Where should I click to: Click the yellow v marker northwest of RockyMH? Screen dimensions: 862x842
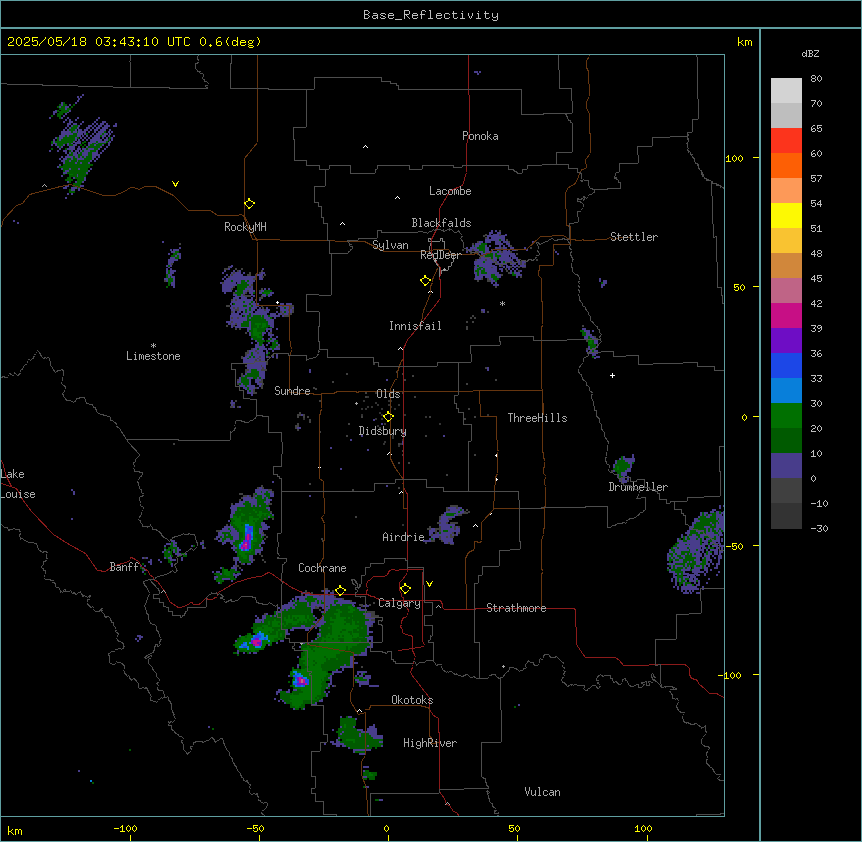(175, 184)
